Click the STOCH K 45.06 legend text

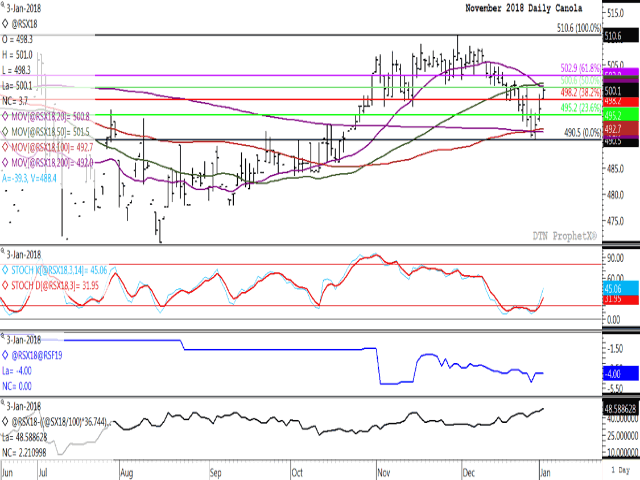59,270
